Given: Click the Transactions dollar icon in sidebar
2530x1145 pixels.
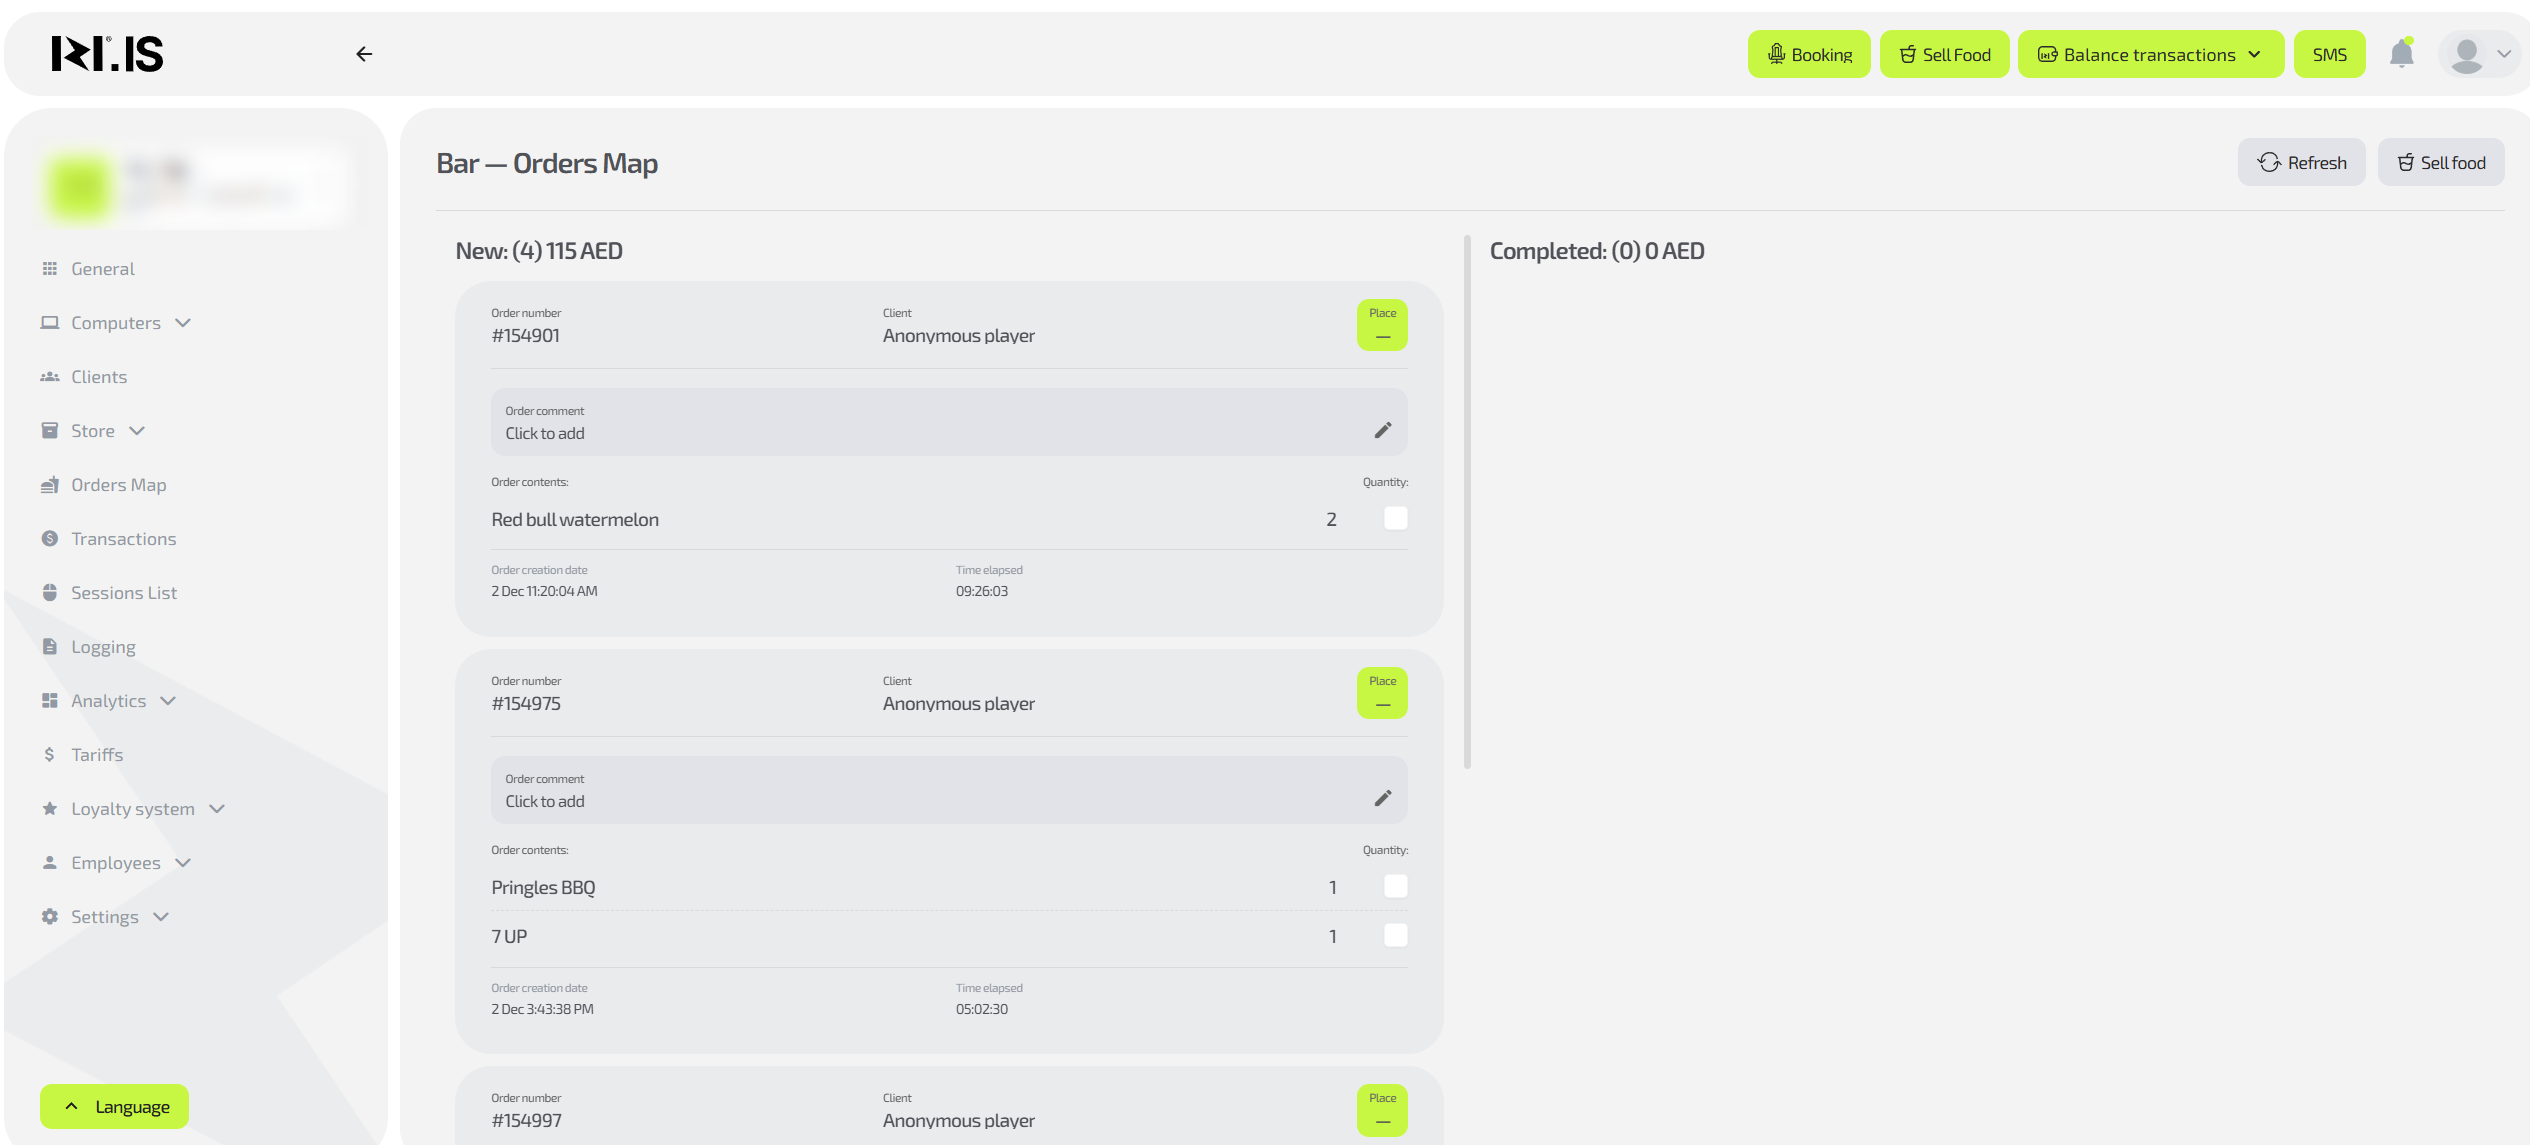Looking at the screenshot, I should click(x=49, y=539).
